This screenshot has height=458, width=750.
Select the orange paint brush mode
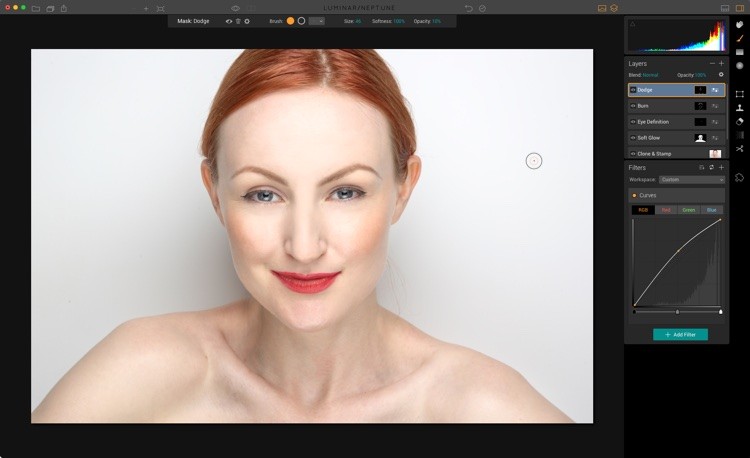(290, 21)
